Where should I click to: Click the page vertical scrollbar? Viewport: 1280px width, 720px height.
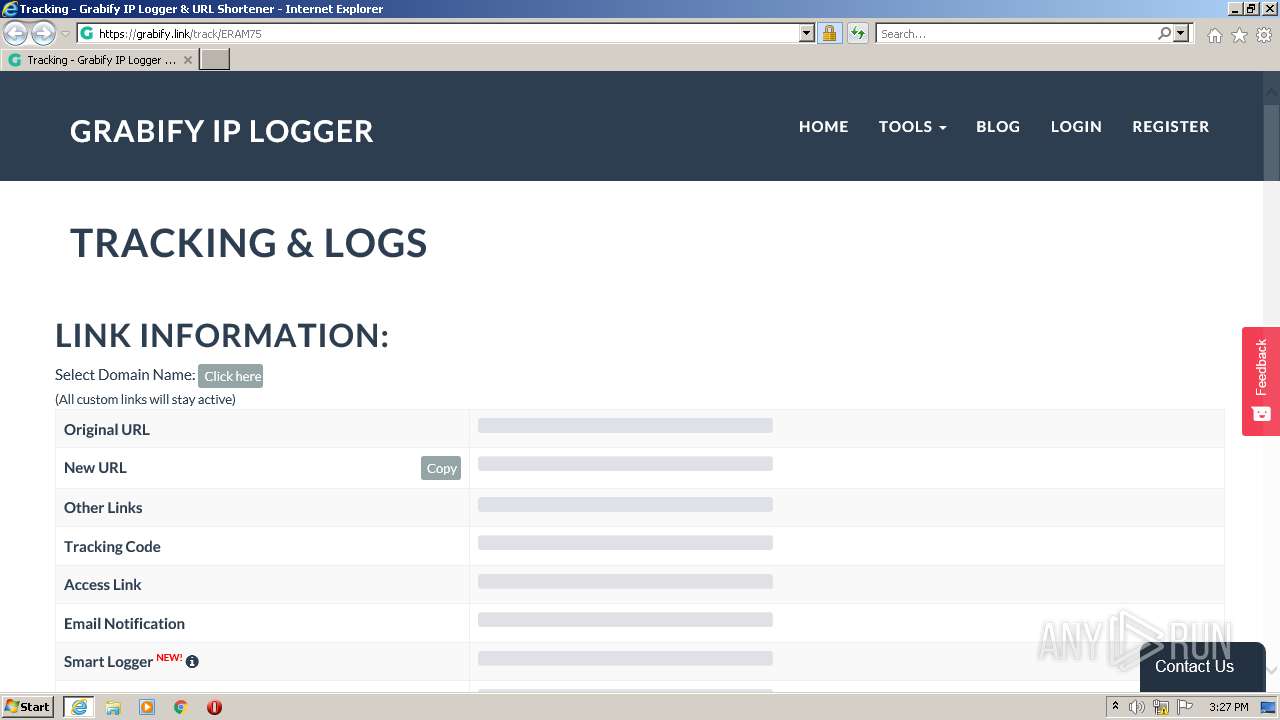[x=1272, y=380]
